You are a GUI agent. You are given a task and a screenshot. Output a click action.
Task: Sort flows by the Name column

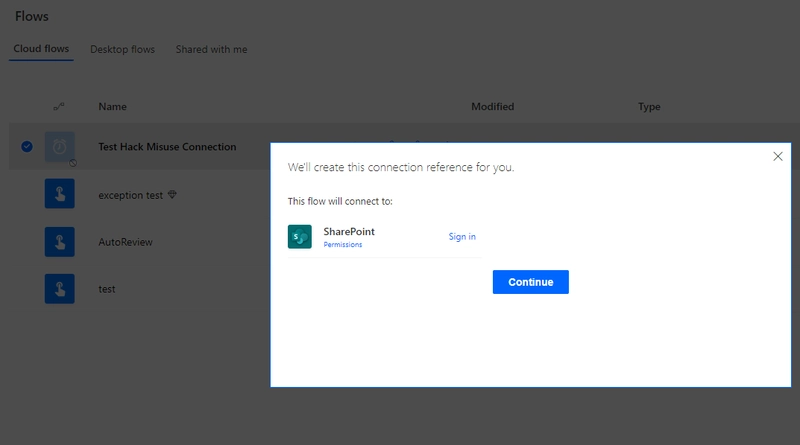tap(112, 107)
